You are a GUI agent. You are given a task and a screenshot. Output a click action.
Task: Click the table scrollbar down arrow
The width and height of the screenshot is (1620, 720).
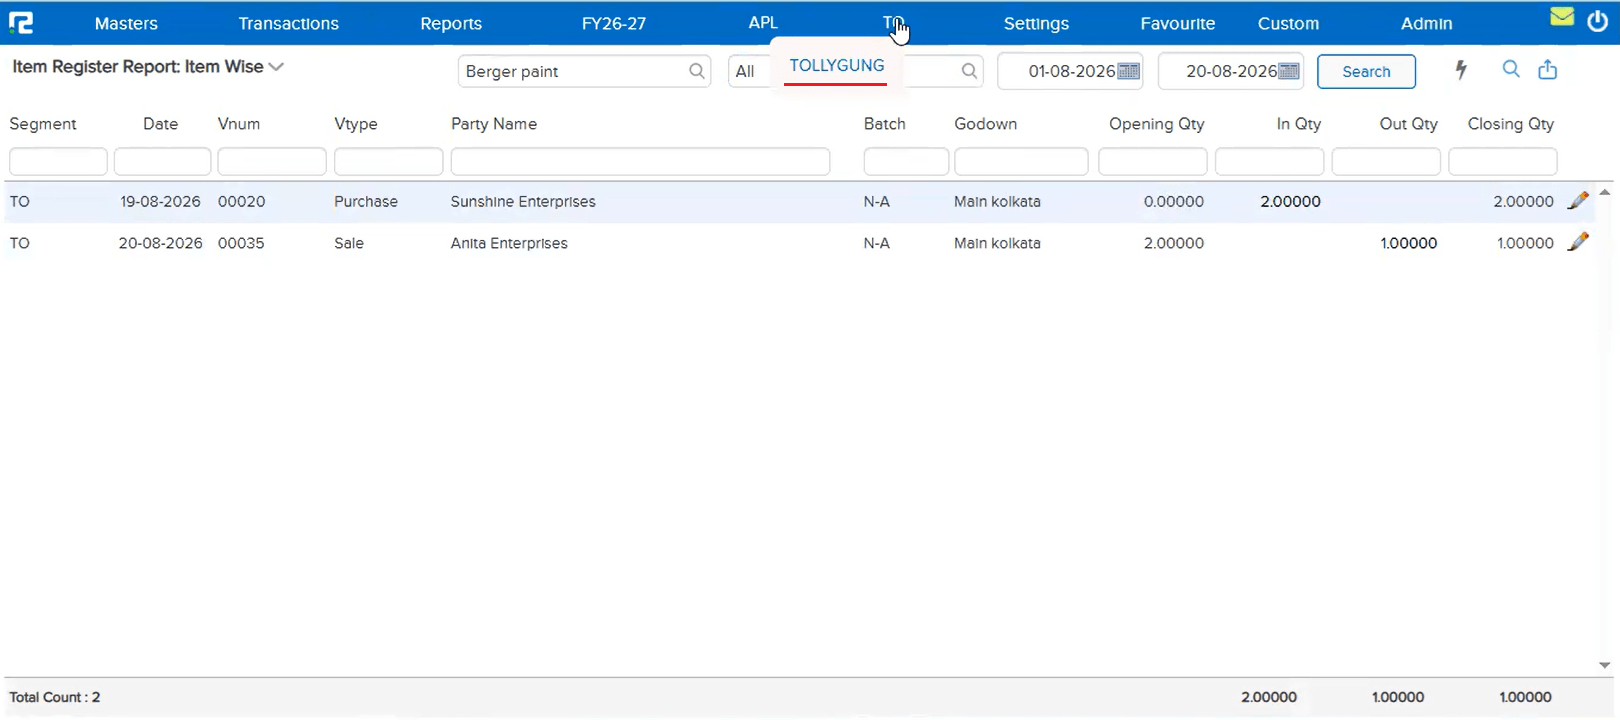point(1605,665)
